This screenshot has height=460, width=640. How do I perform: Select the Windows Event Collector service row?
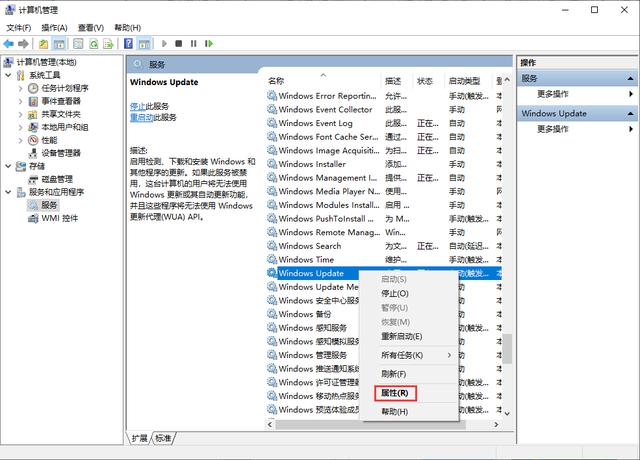[x=384, y=110]
